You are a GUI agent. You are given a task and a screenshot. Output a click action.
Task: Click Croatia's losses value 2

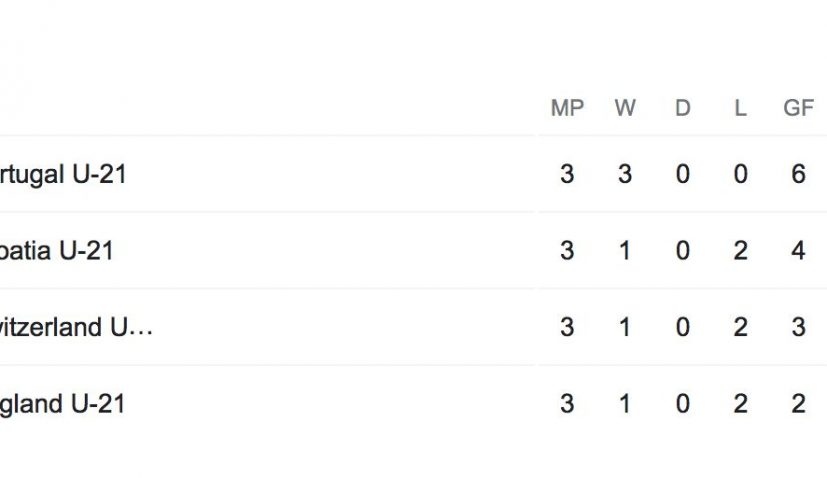(x=740, y=250)
